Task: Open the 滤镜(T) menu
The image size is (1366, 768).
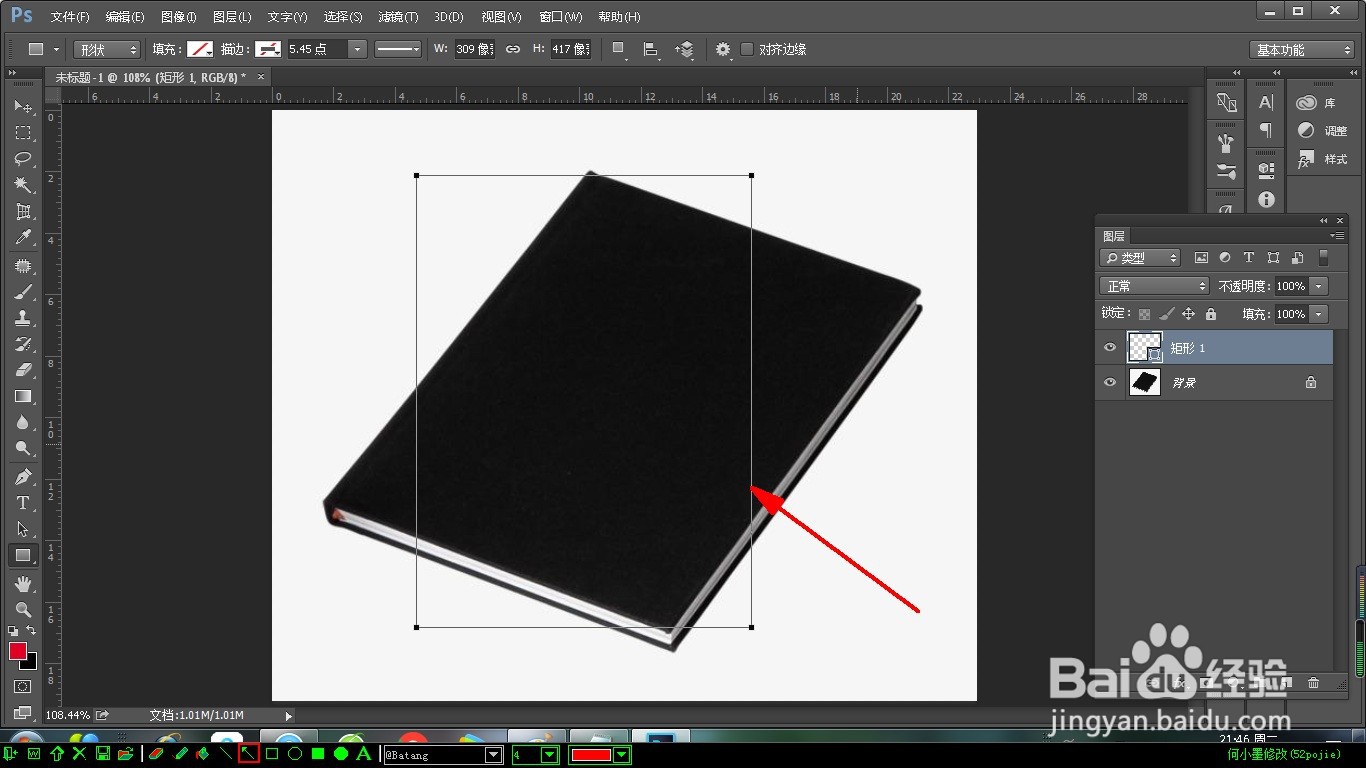Action: [398, 17]
